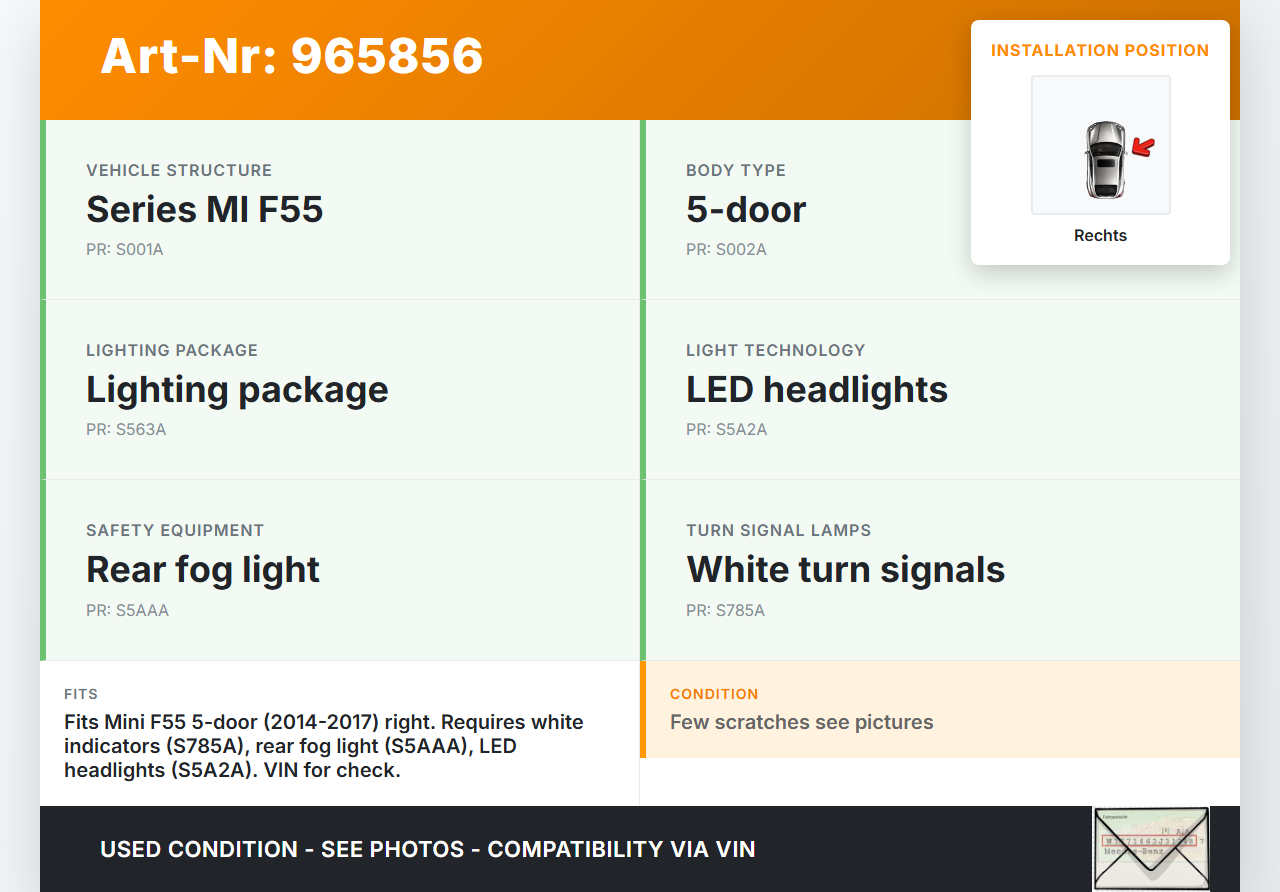The height and width of the screenshot is (892, 1280).
Task: Click the 5-door body type value
Action: pyautogui.click(x=746, y=210)
